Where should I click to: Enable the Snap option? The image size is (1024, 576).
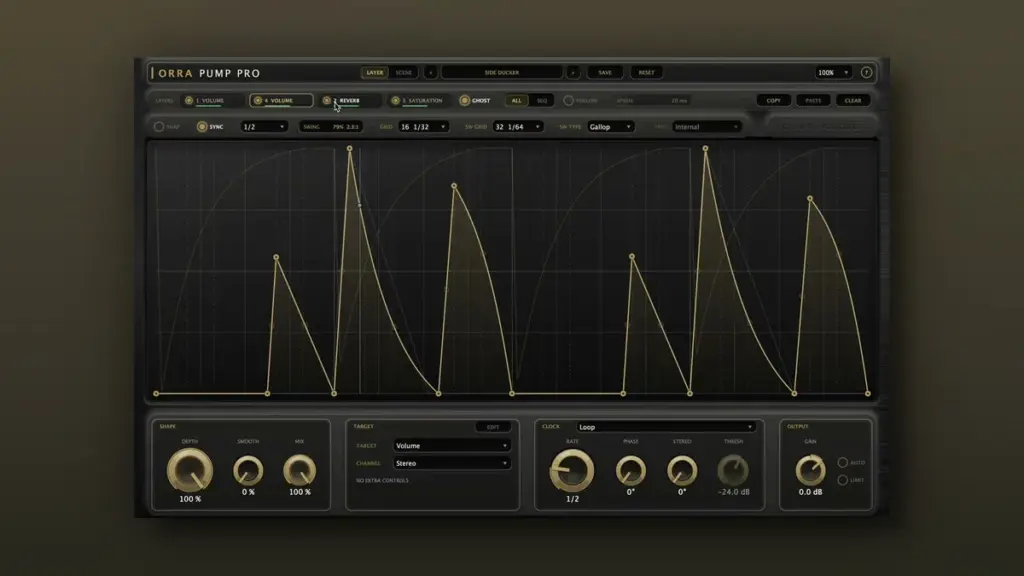159,127
